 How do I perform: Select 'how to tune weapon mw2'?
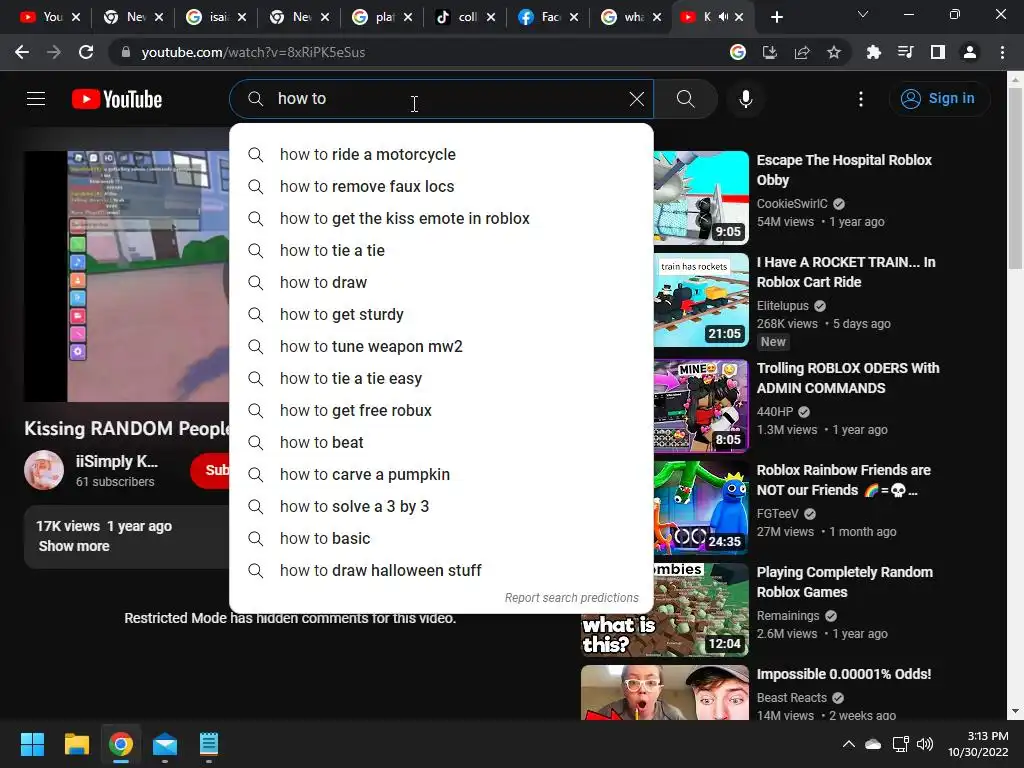point(441,347)
